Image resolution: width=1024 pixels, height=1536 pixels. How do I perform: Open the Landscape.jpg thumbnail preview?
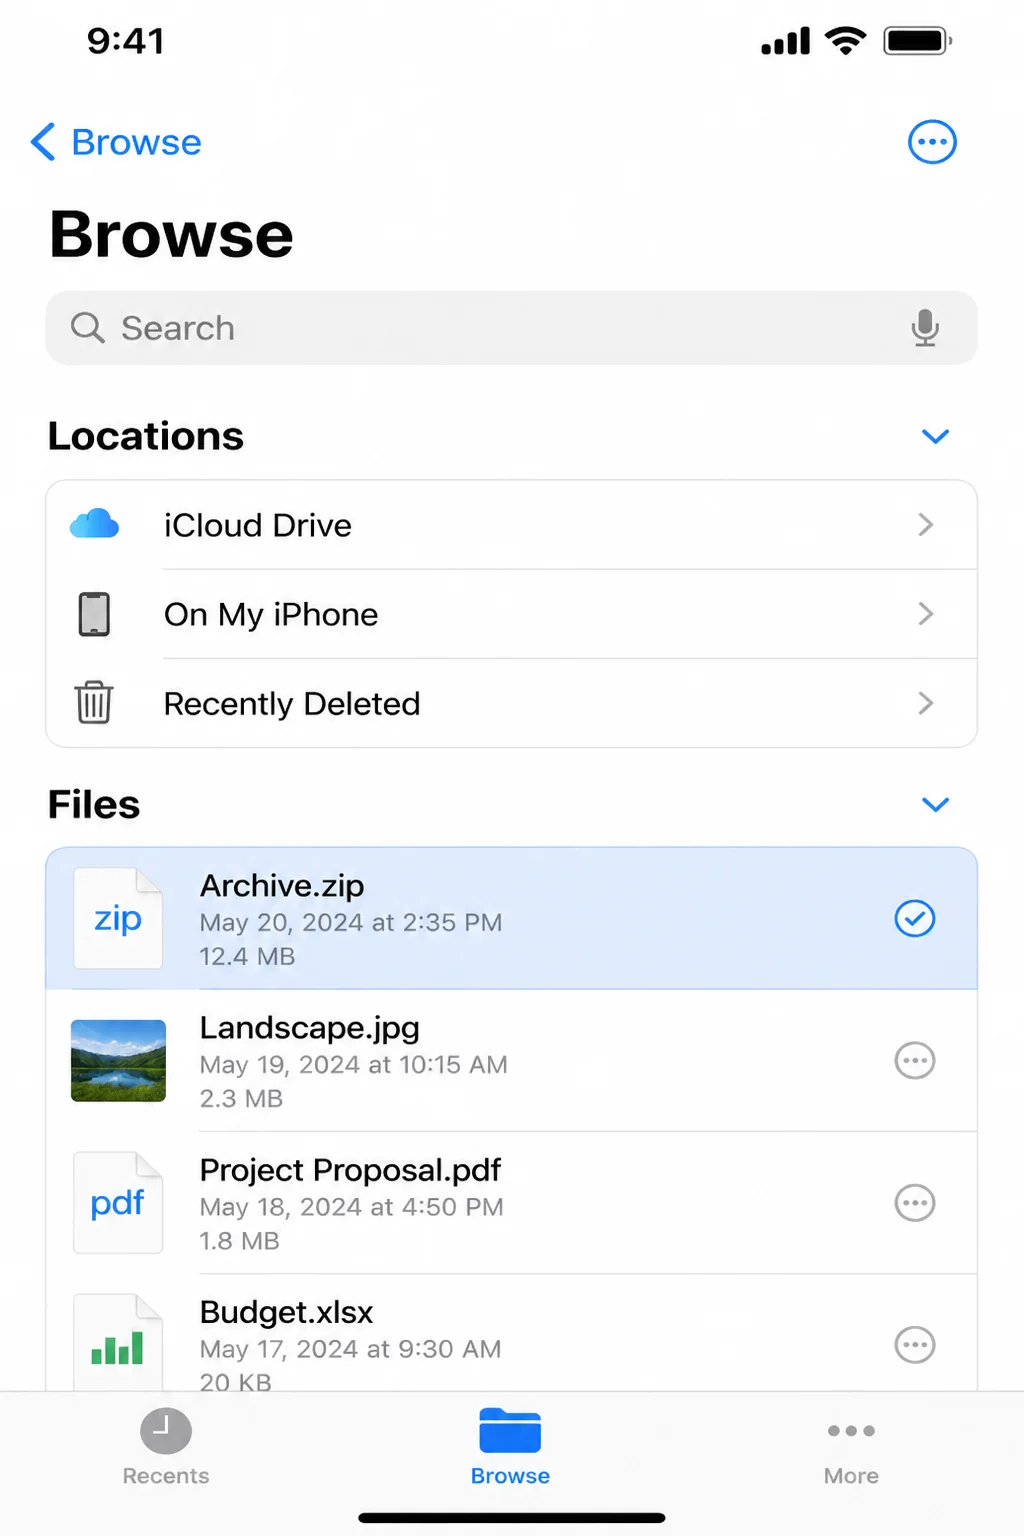(x=118, y=1060)
